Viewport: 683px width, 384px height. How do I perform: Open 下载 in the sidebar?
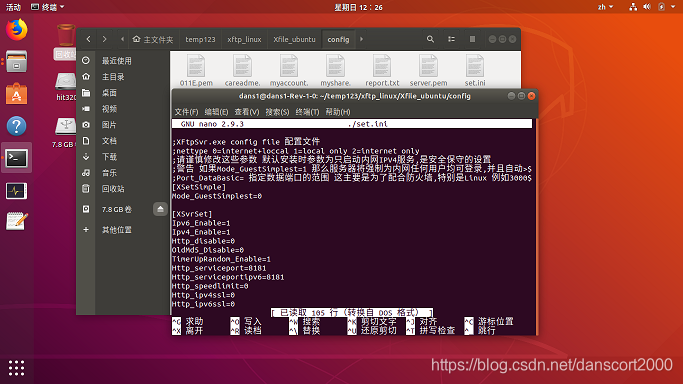click(123, 157)
